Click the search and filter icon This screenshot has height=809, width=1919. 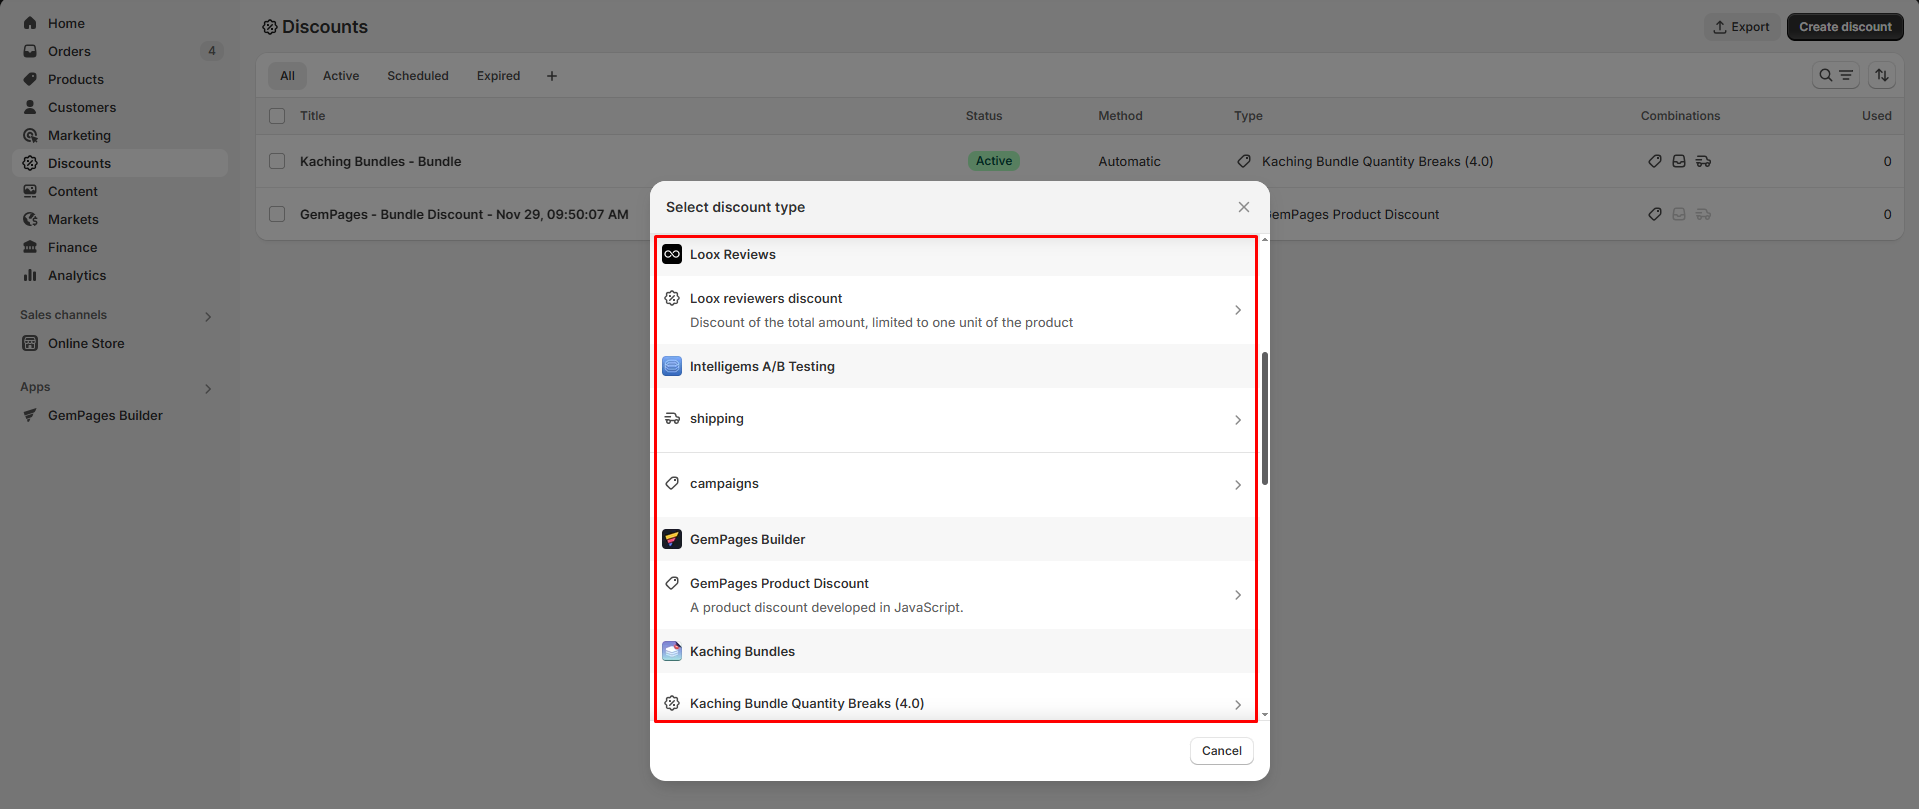coord(1835,76)
